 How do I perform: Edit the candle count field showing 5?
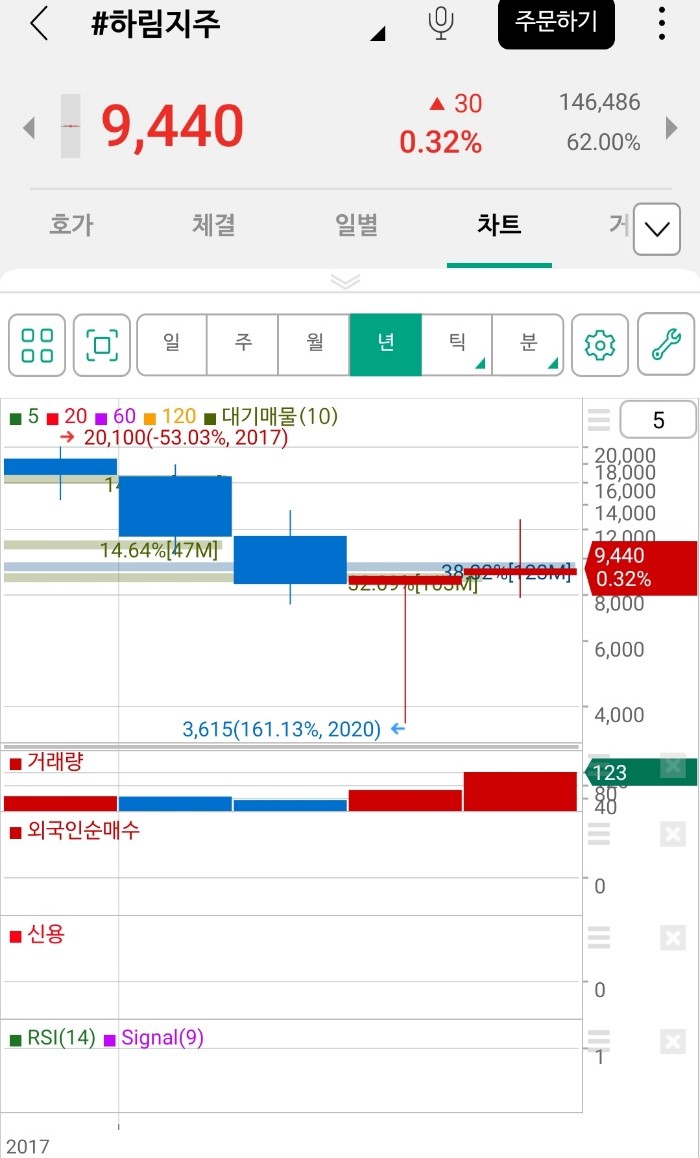click(658, 419)
